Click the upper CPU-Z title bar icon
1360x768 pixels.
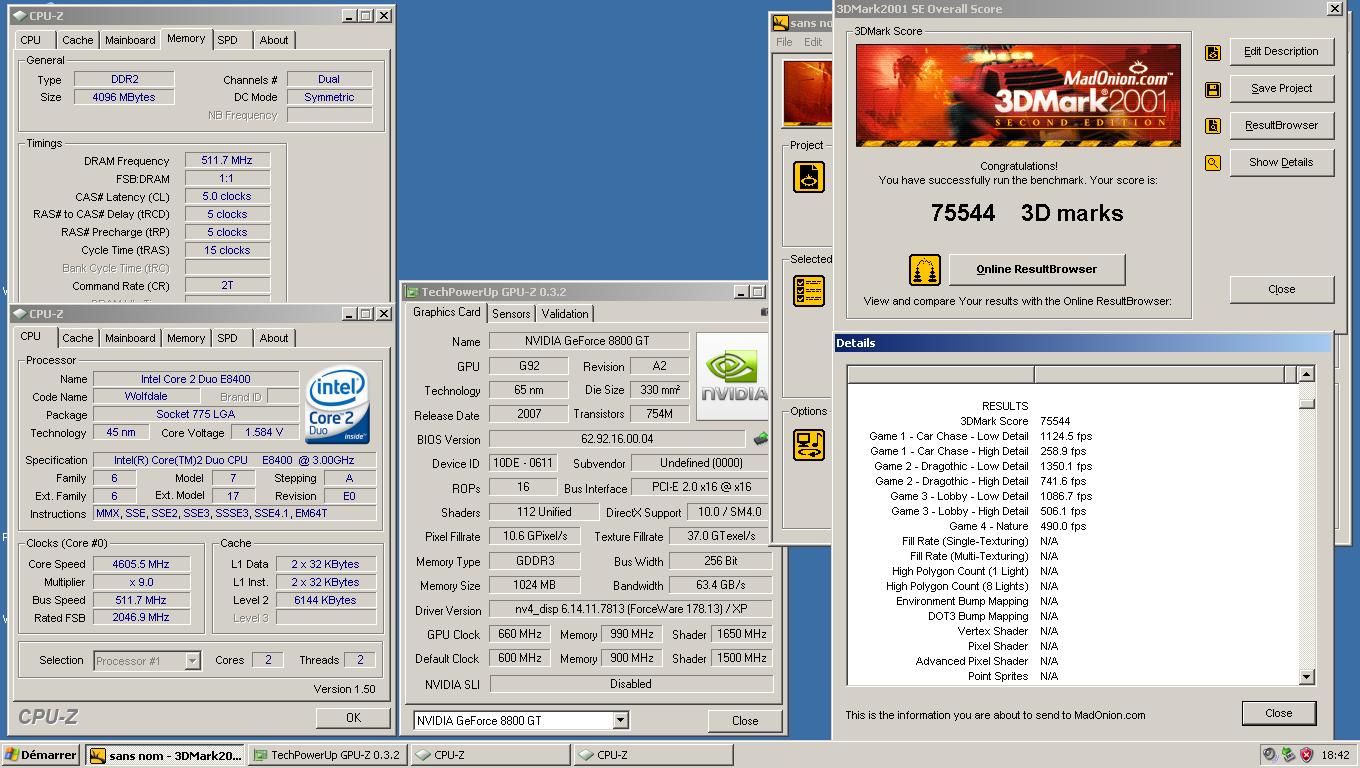pyautogui.click(x=20, y=16)
